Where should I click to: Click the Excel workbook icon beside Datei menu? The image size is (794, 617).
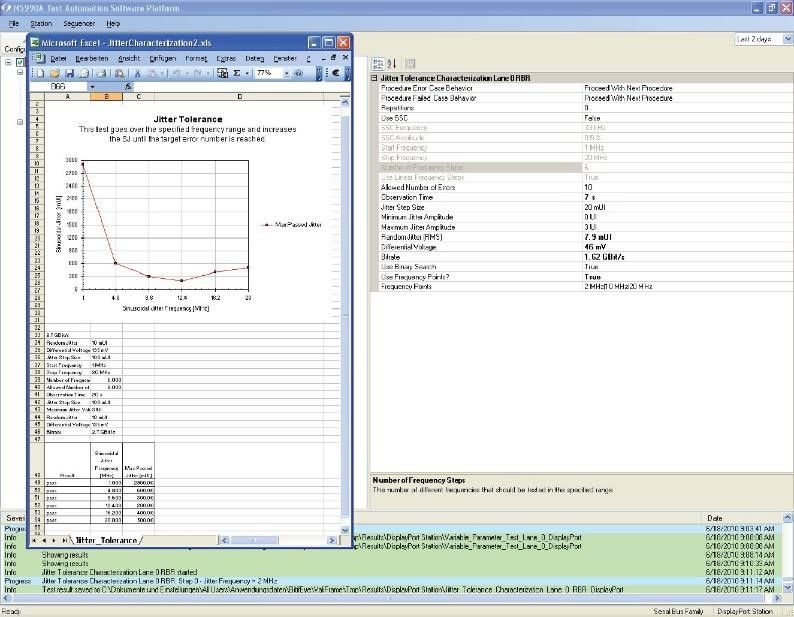[39, 58]
